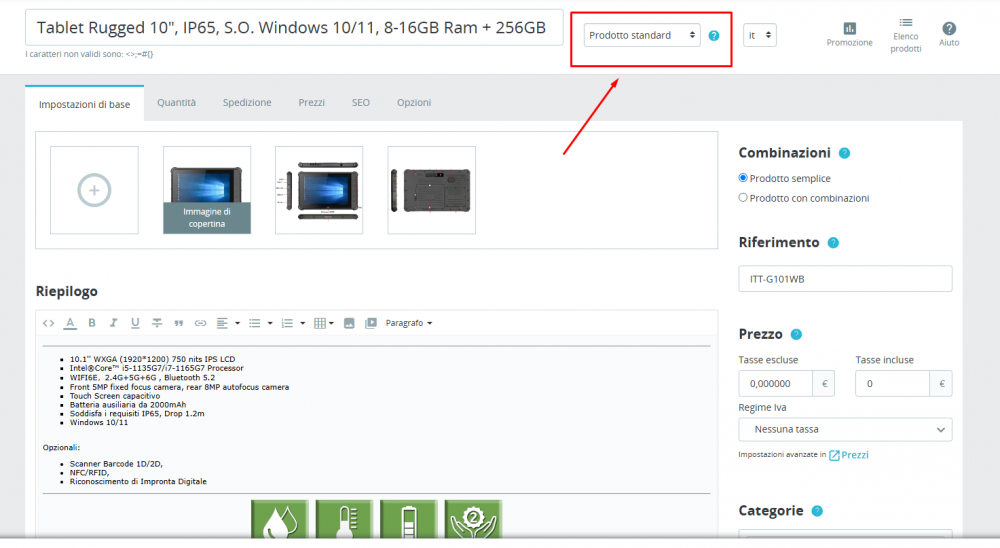Open Promozione icon in header

click(x=849, y=34)
